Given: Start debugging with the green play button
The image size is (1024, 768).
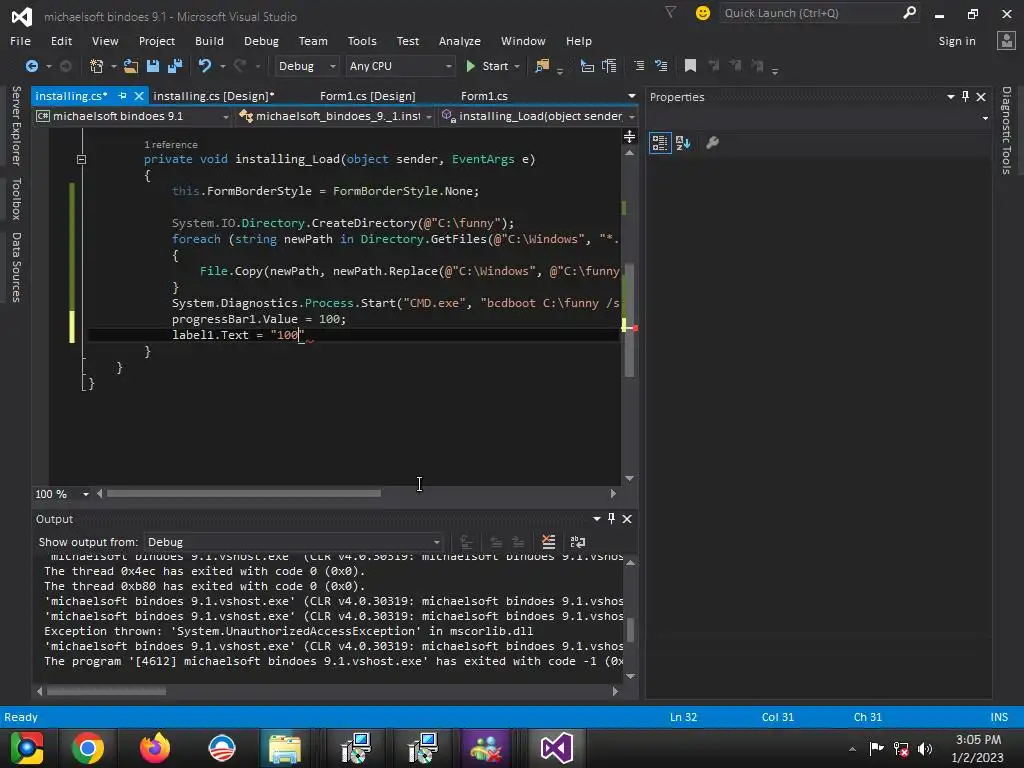Looking at the screenshot, I should tap(470, 66).
